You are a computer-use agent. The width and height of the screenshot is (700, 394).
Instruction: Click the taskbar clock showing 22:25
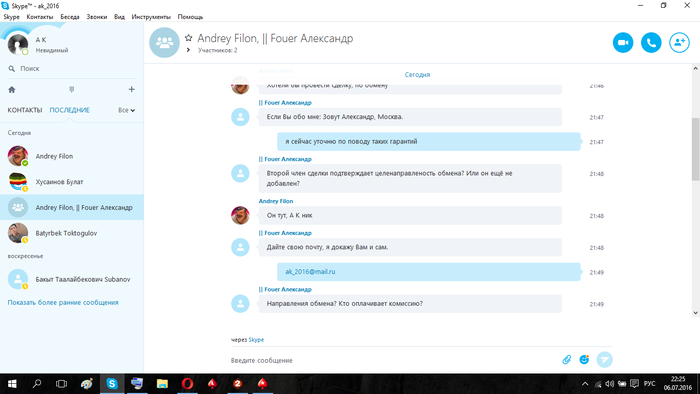pyautogui.click(x=678, y=384)
